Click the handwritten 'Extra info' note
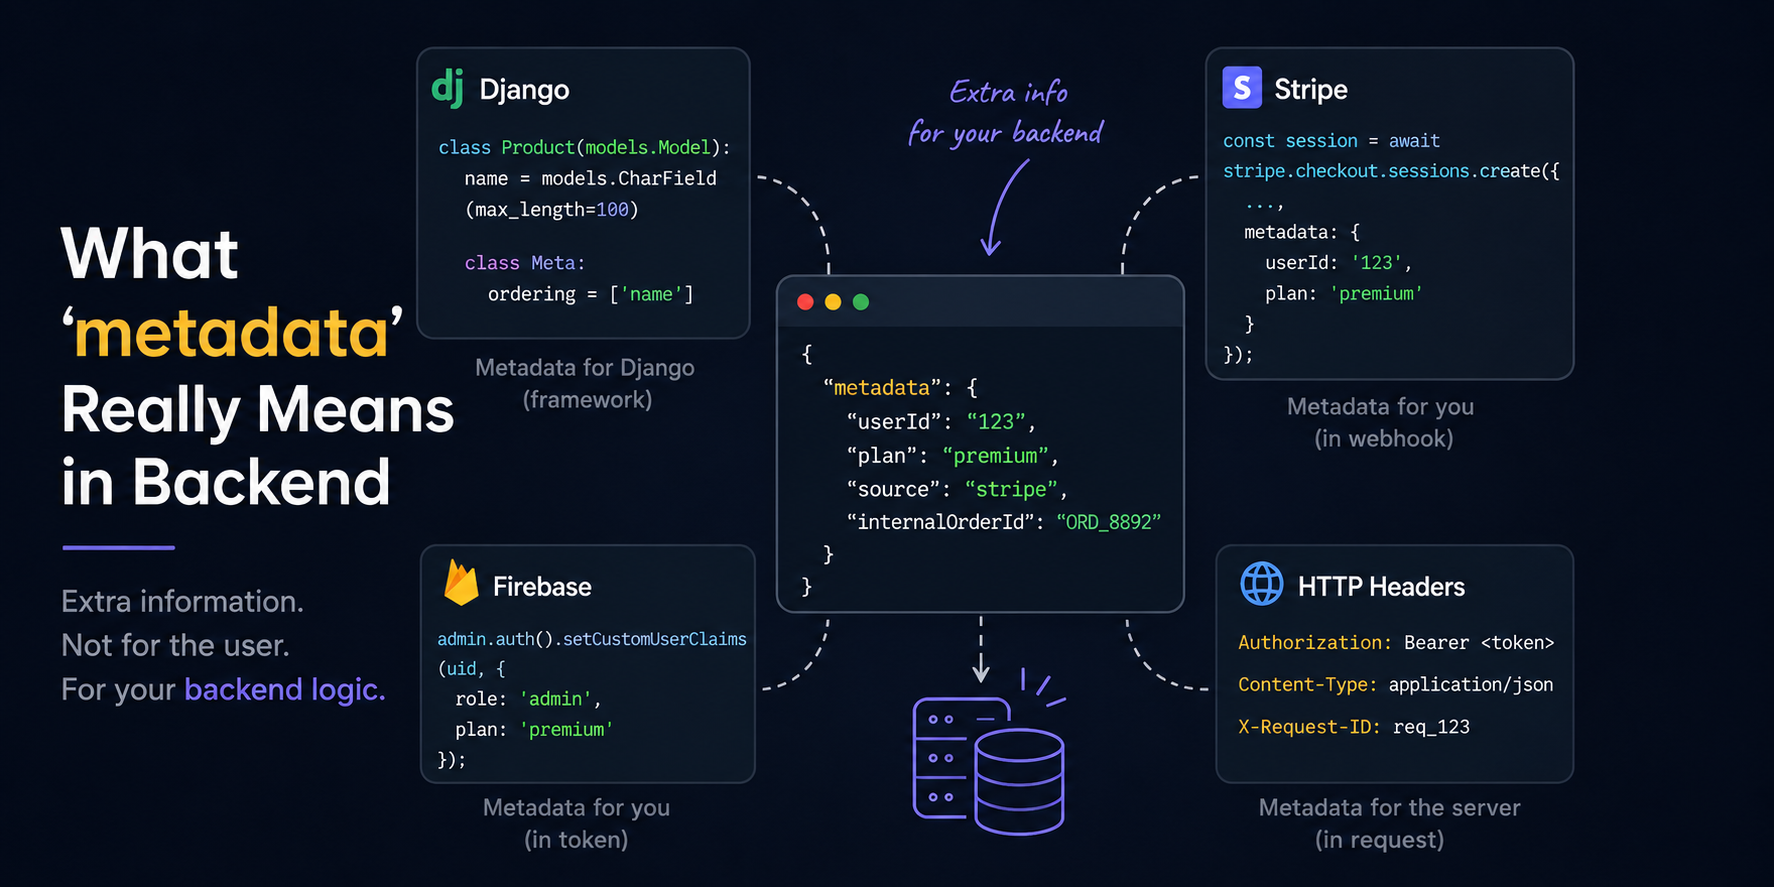 click(1008, 92)
